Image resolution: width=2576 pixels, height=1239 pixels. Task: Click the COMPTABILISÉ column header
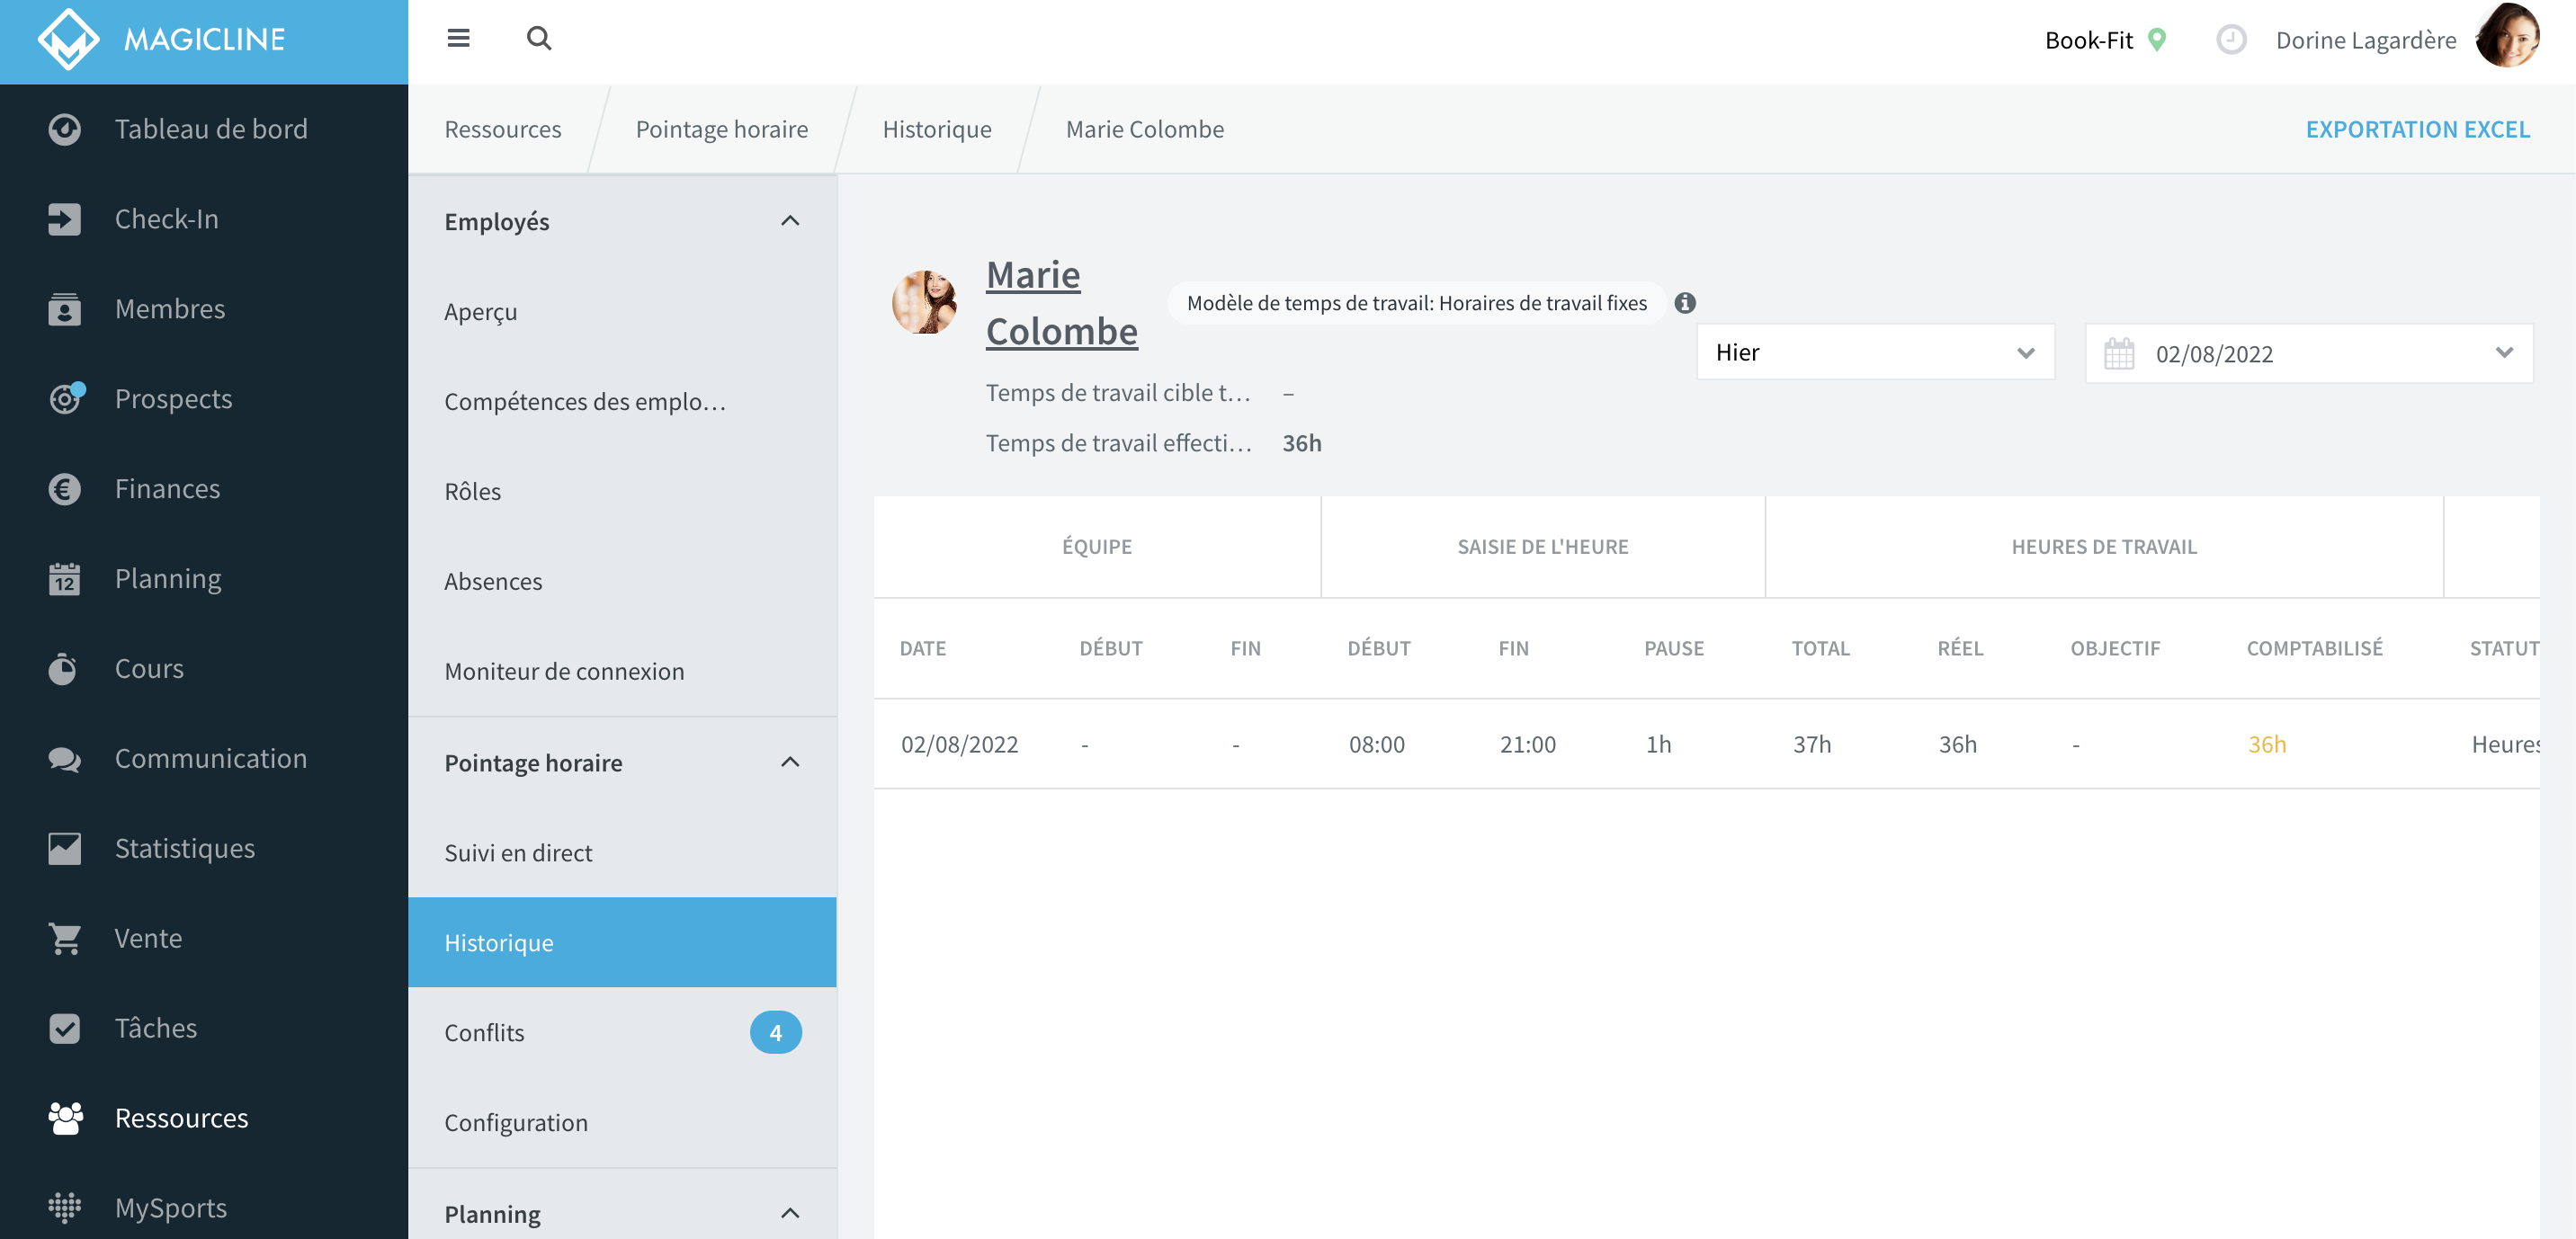[x=2314, y=648]
